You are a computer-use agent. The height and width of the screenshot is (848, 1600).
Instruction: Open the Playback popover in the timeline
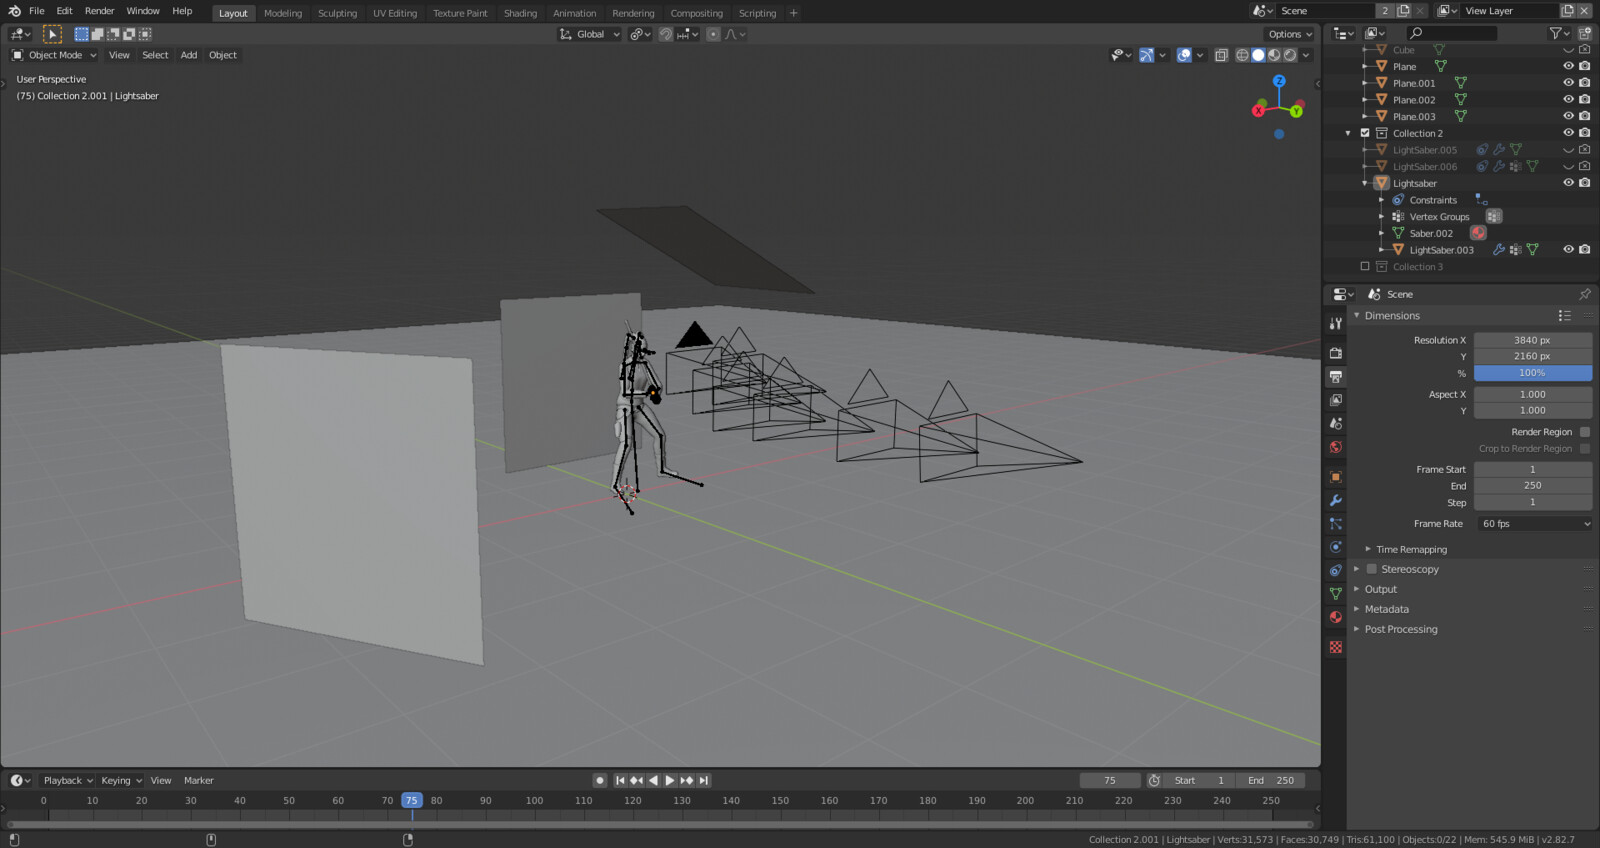click(67, 780)
